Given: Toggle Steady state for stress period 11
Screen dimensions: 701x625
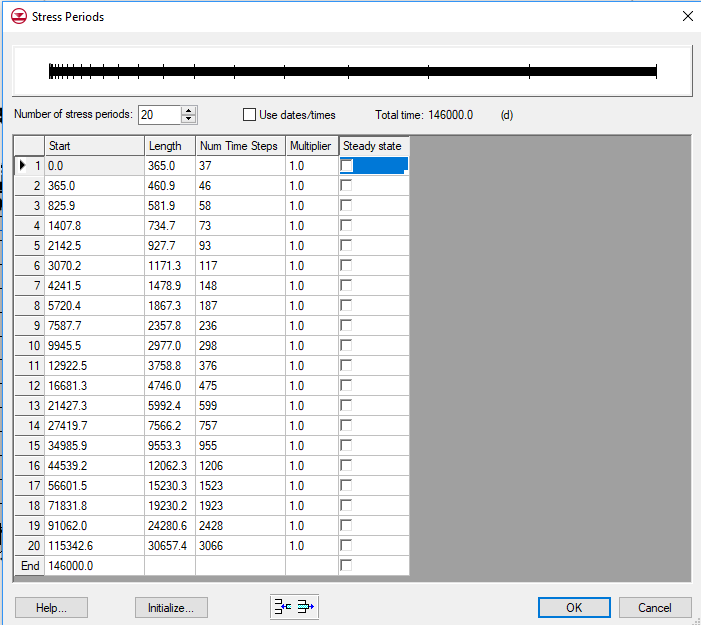Looking at the screenshot, I should coord(346,365).
